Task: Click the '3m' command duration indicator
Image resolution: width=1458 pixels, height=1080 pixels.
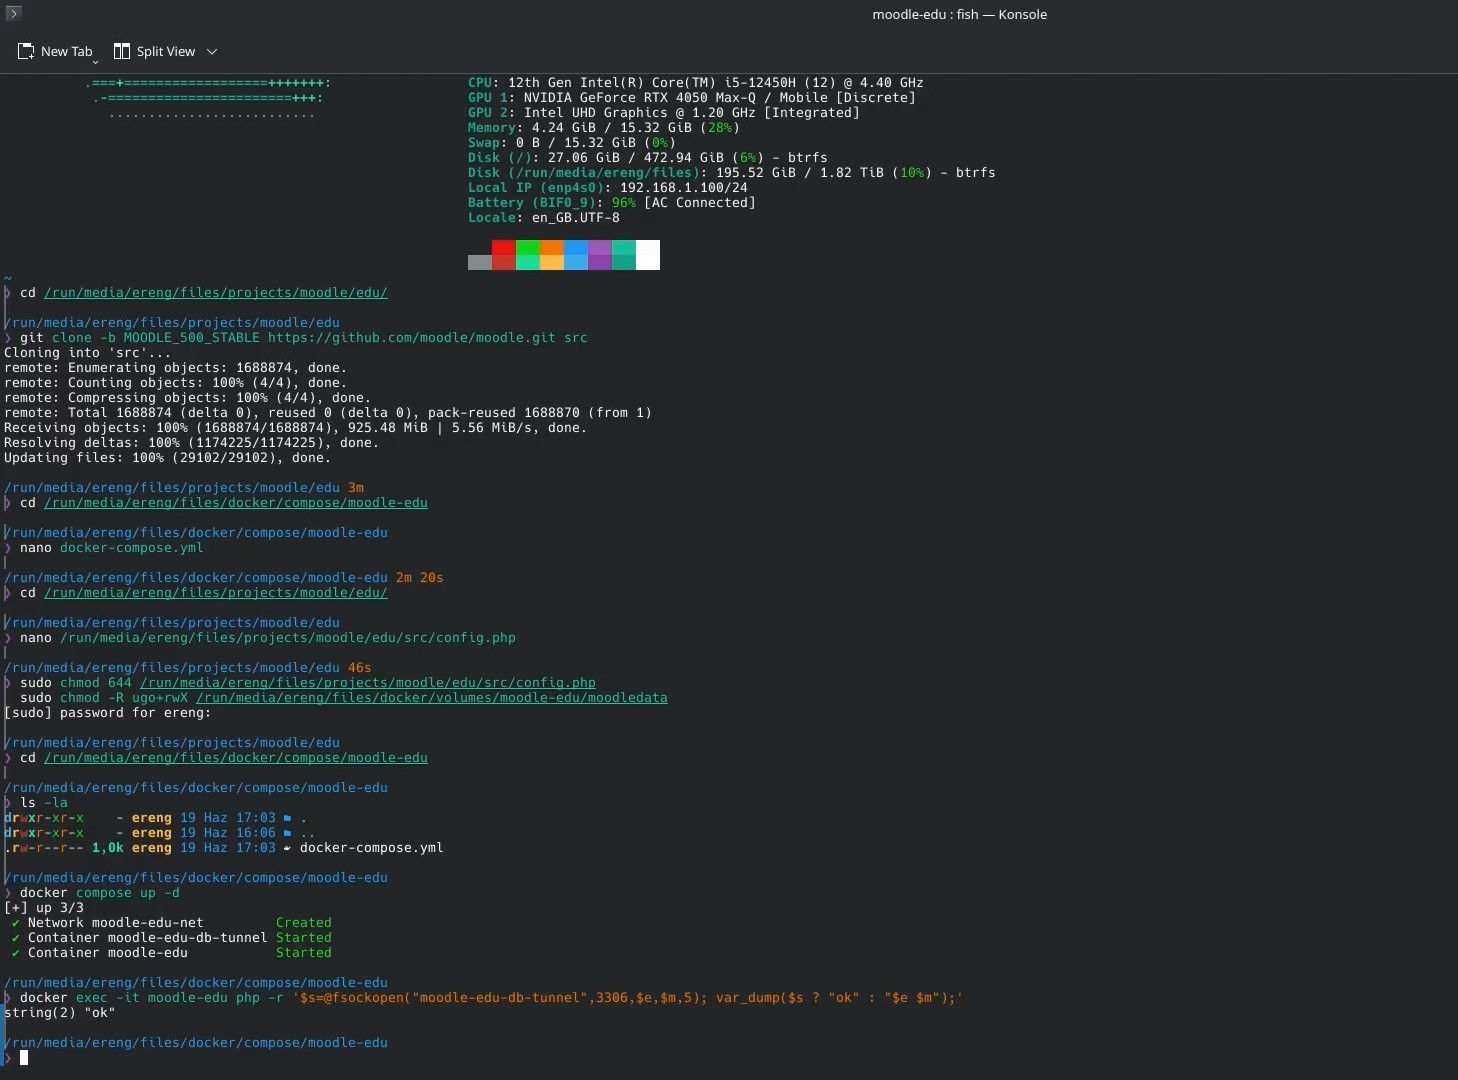Action: 356,488
